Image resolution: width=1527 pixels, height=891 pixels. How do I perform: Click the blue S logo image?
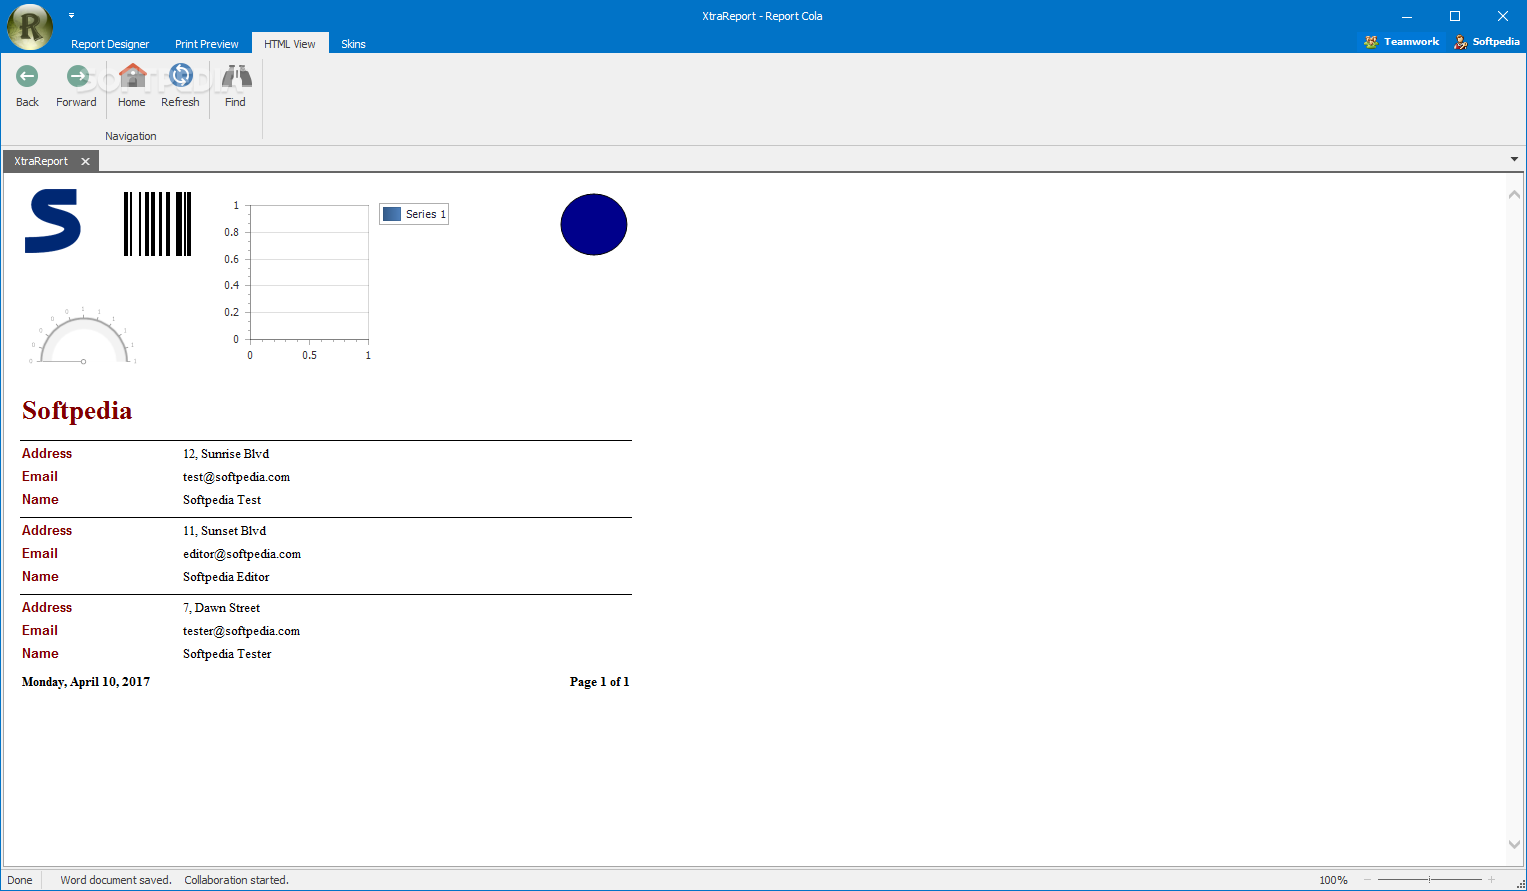[x=53, y=222]
